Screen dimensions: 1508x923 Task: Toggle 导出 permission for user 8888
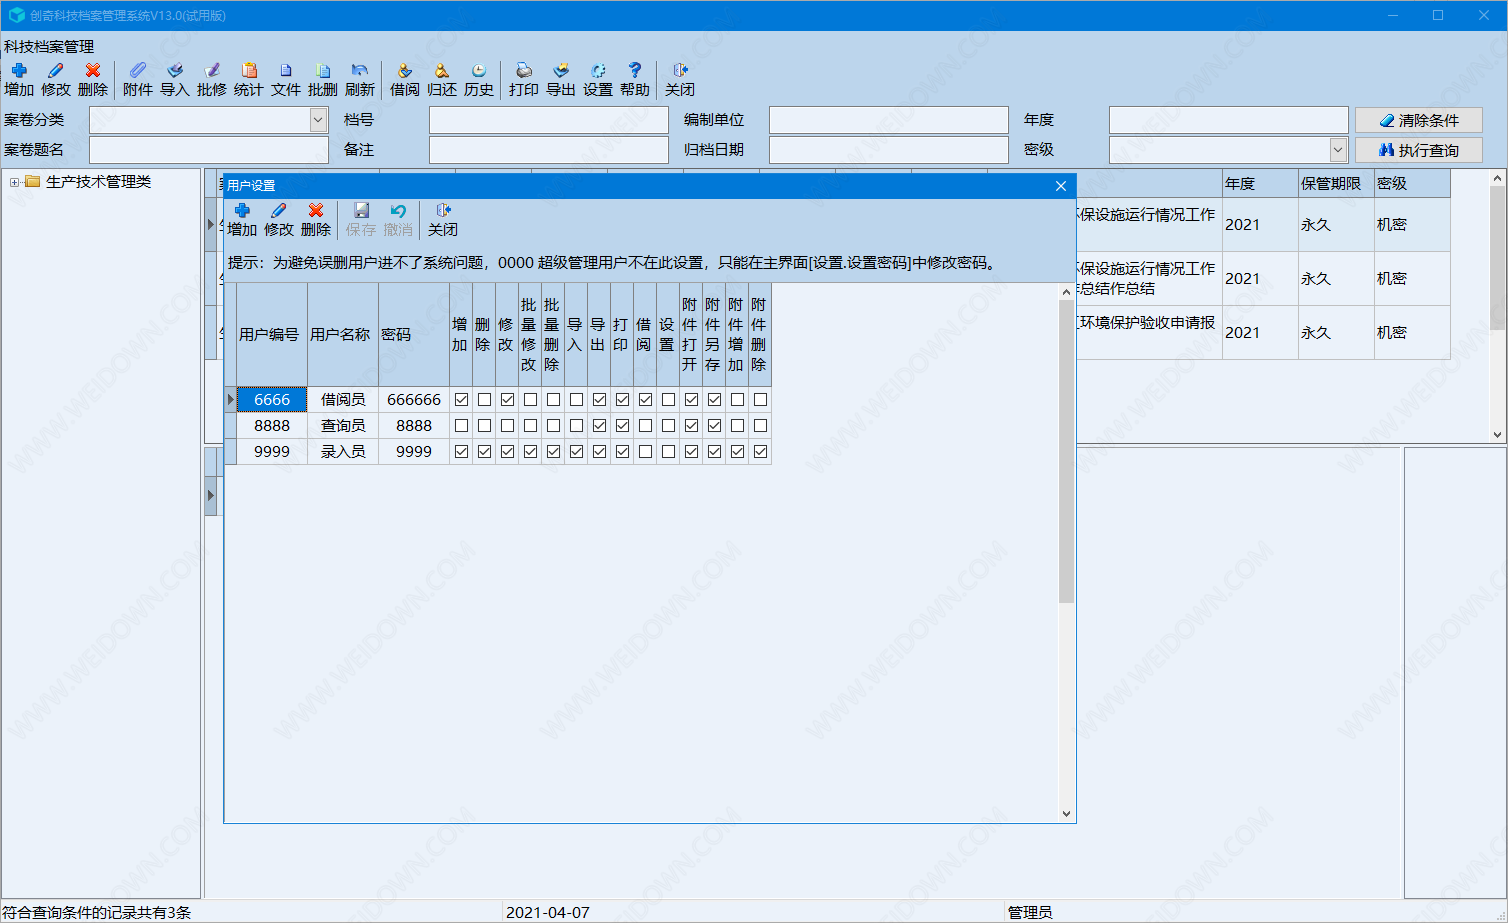point(599,425)
